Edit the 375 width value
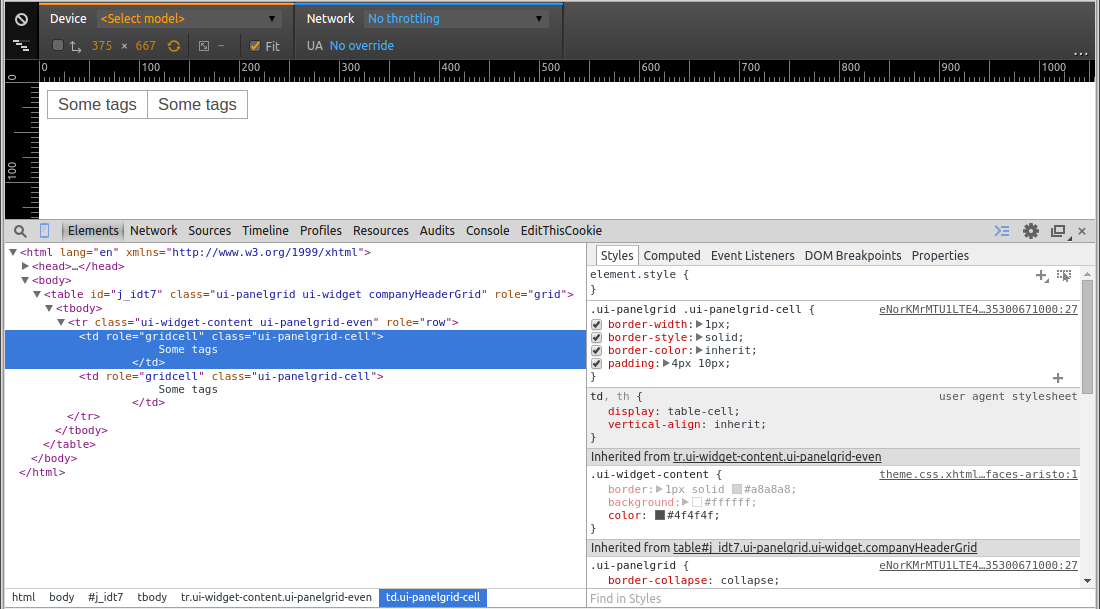 pos(102,46)
